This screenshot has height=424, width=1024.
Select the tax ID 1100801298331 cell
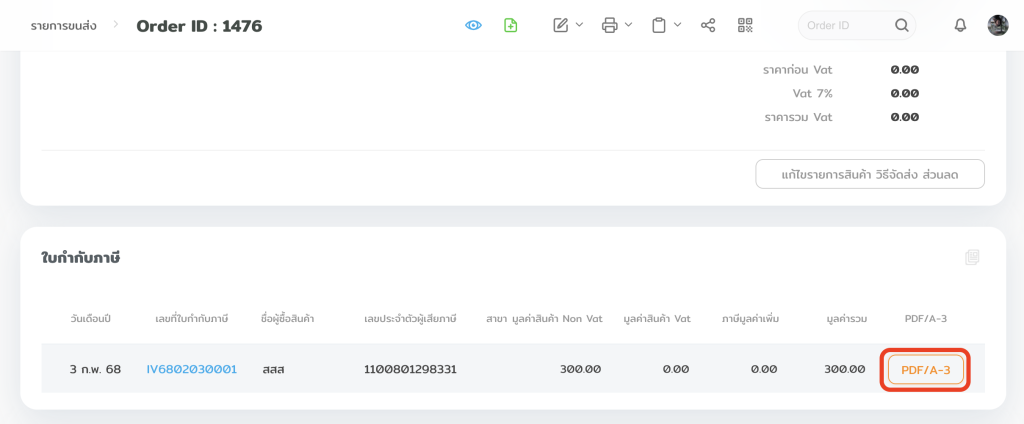click(410, 369)
